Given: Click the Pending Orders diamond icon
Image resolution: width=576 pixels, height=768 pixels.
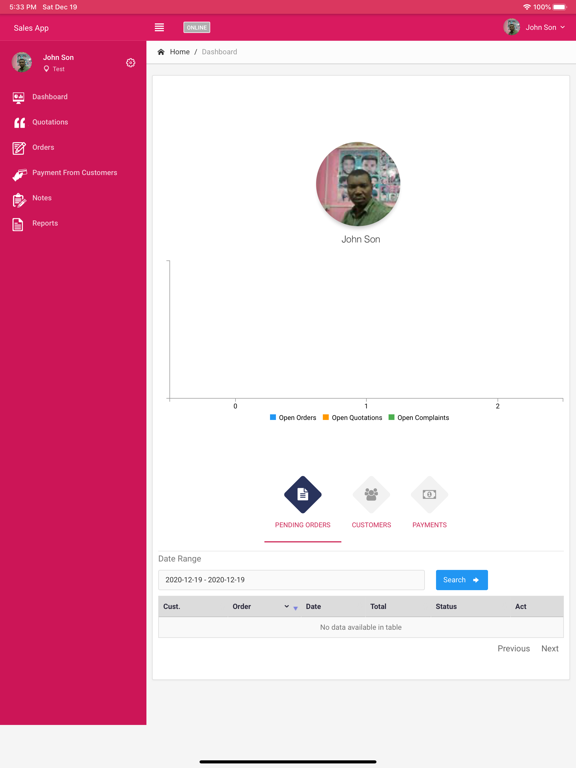Looking at the screenshot, I should pos(303,495).
